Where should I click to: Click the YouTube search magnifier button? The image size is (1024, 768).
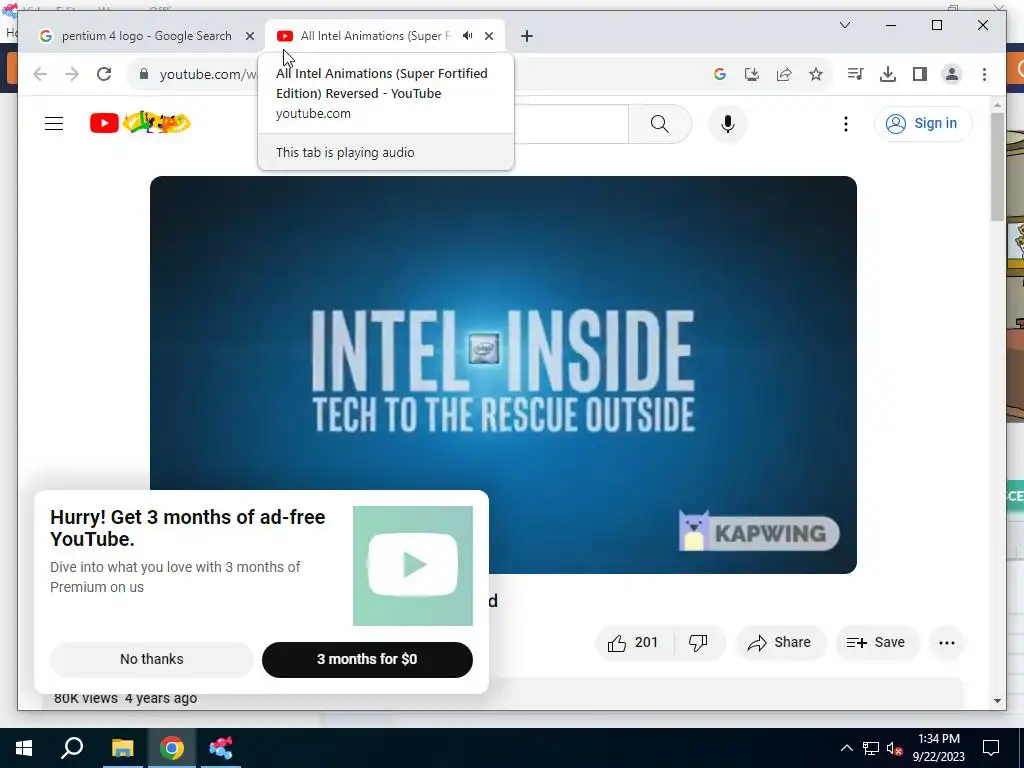[660, 124]
